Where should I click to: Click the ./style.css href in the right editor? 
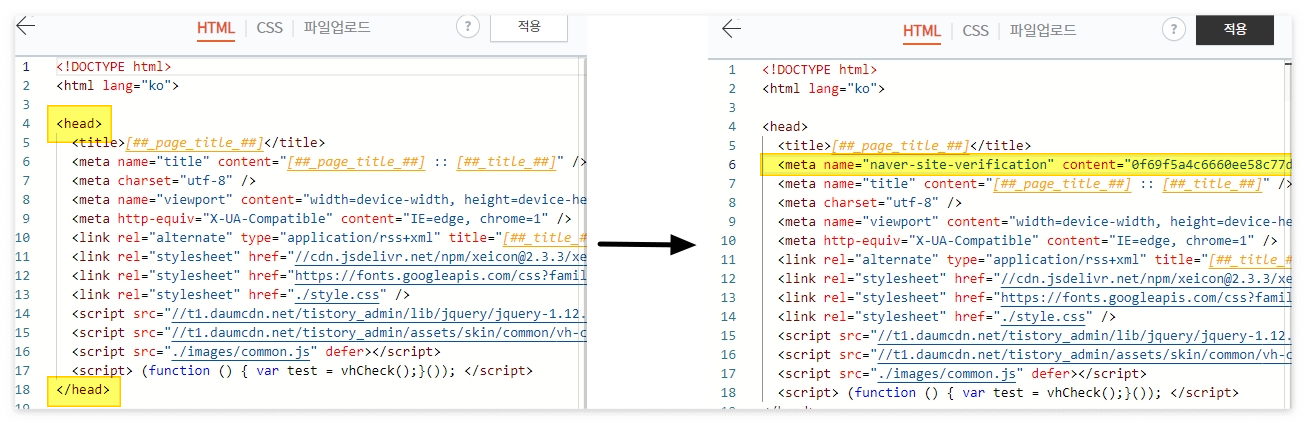click(x=1044, y=317)
